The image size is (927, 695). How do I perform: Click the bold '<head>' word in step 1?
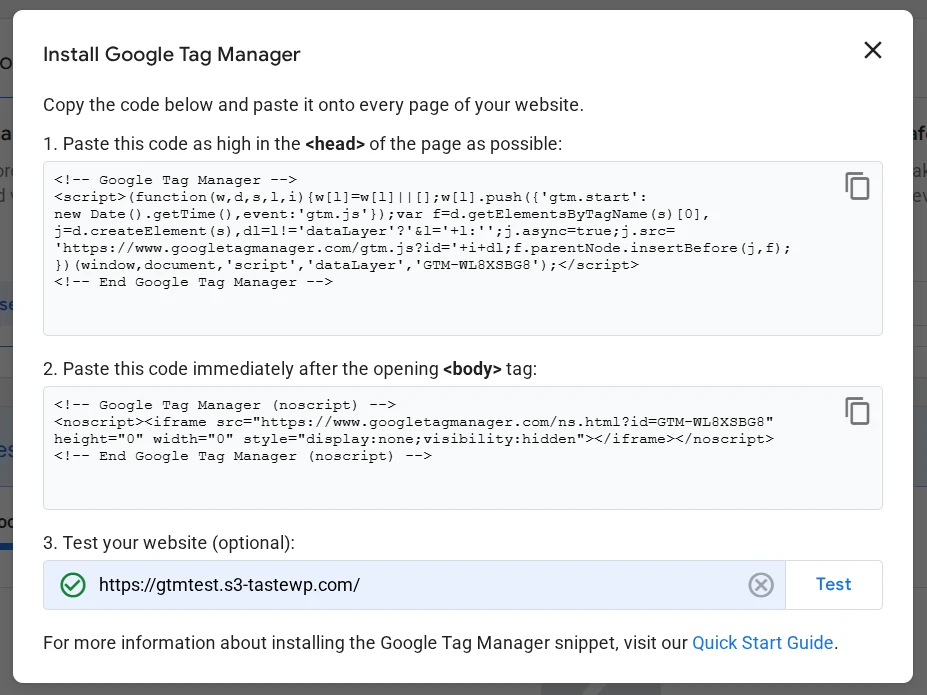coord(335,144)
